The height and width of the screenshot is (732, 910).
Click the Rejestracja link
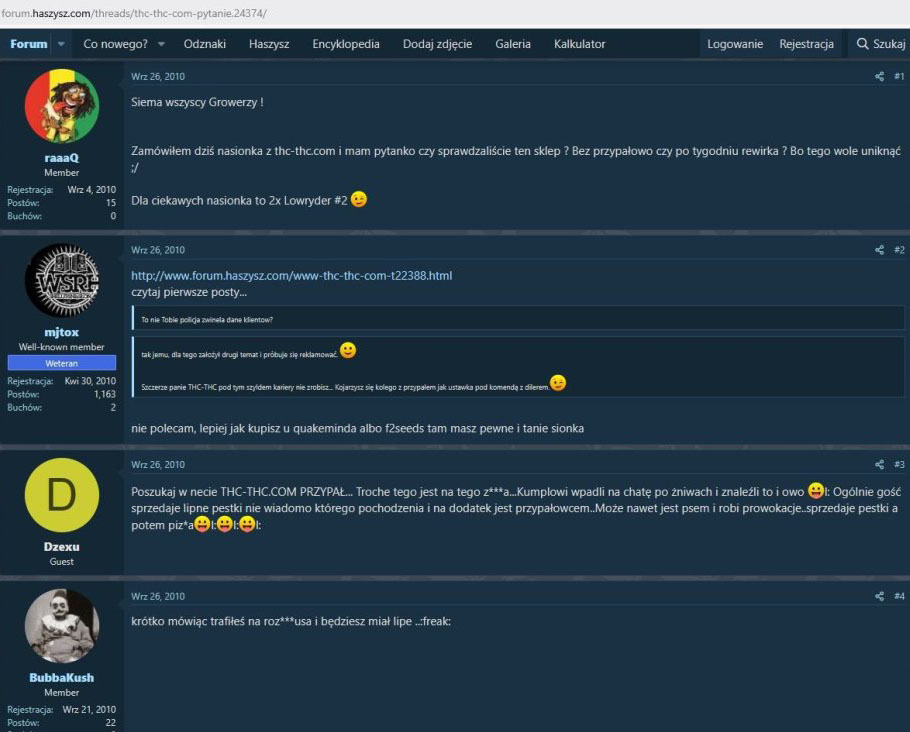(x=806, y=44)
